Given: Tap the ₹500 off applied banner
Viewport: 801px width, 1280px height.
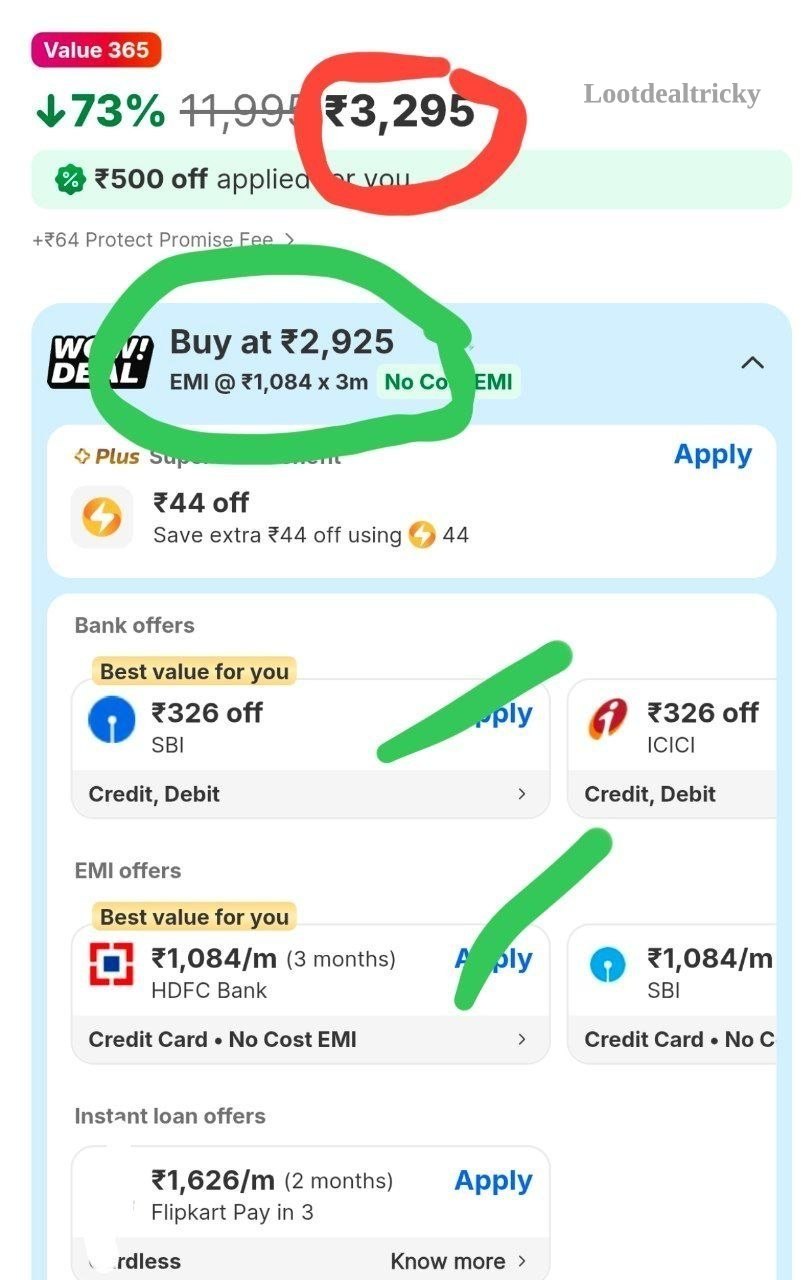Looking at the screenshot, I should pyautogui.click(x=411, y=180).
